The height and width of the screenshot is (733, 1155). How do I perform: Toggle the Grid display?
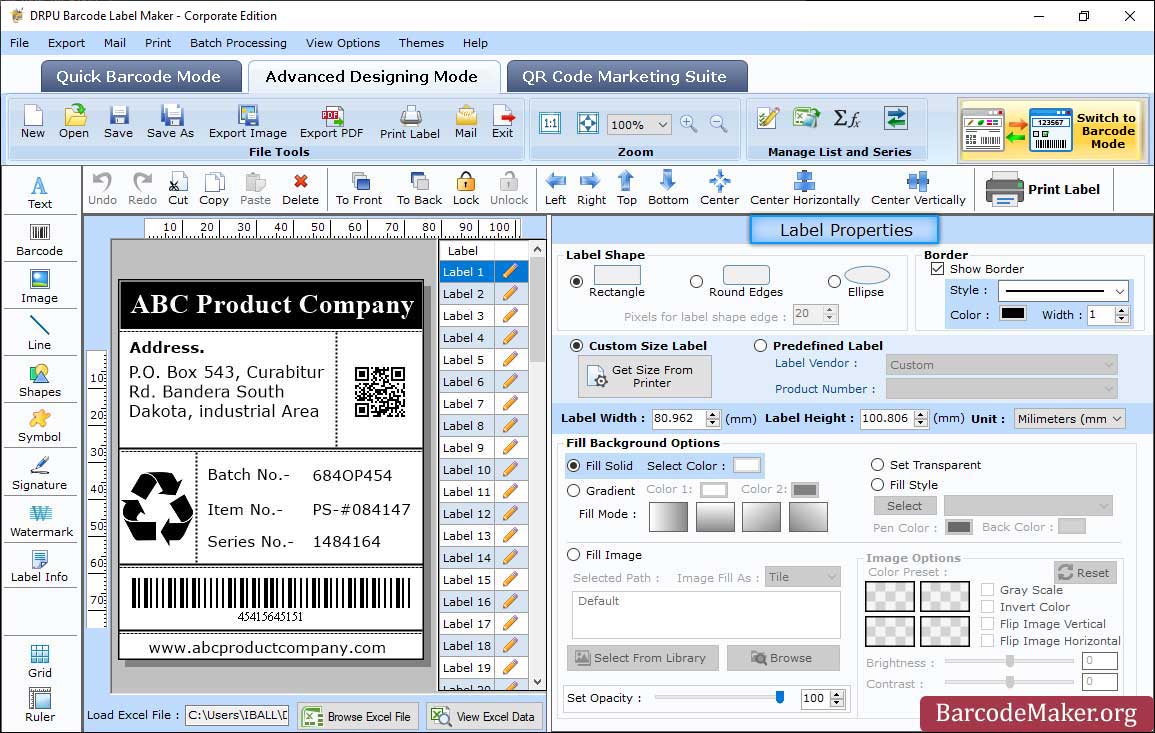[x=40, y=662]
